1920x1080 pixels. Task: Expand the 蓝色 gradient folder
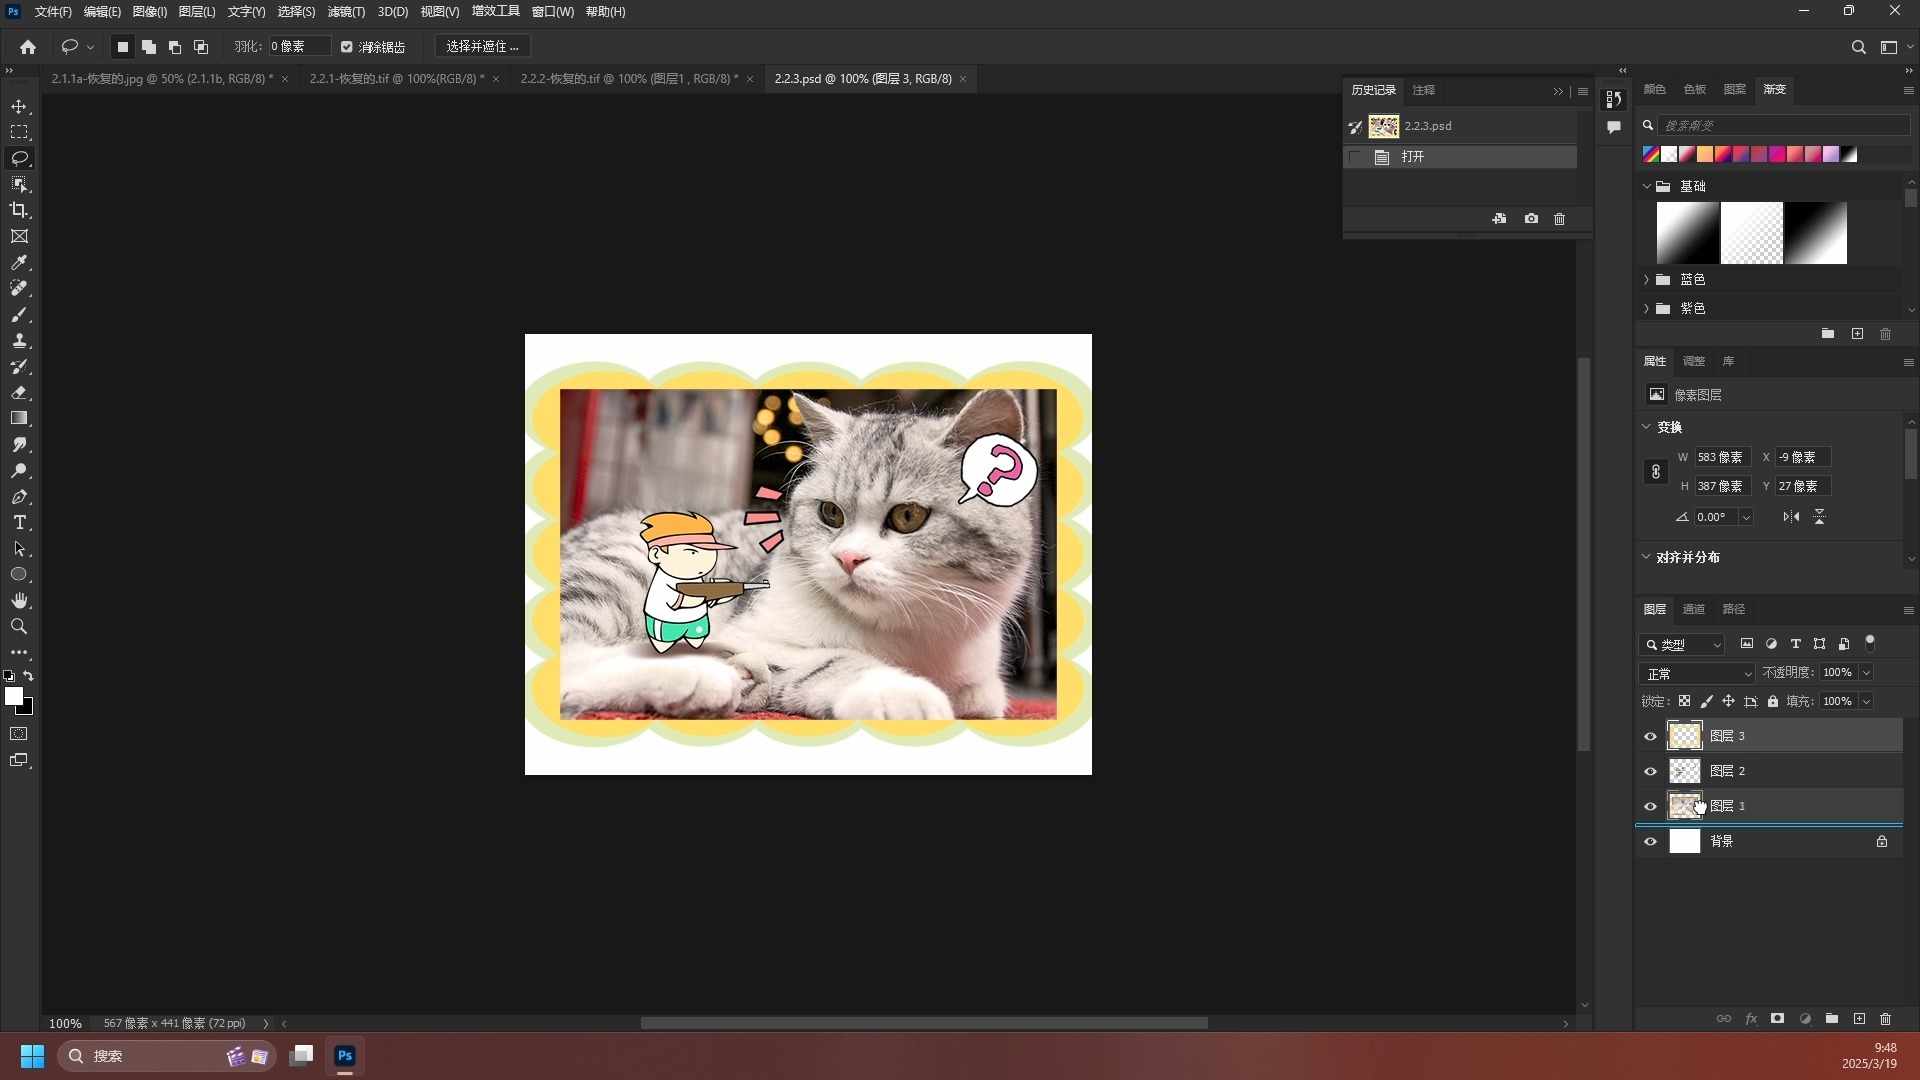point(1646,279)
